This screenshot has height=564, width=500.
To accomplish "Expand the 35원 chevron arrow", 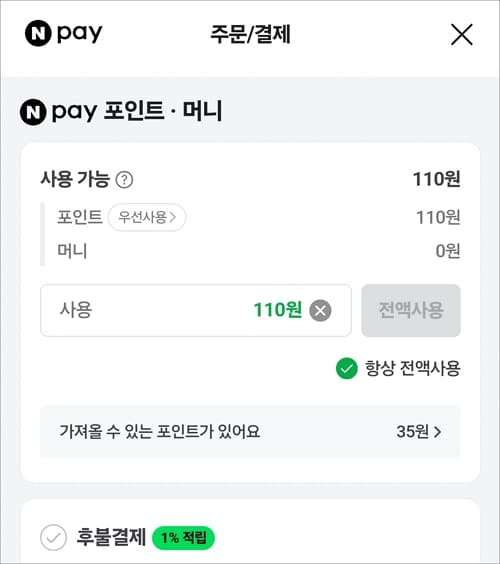I will [x=437, y=432].
